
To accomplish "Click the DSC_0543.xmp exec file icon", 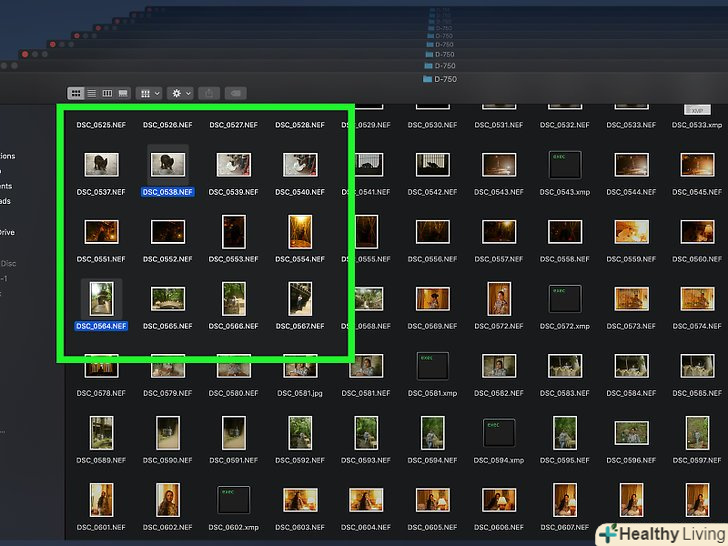I will (x=564, y=164).
